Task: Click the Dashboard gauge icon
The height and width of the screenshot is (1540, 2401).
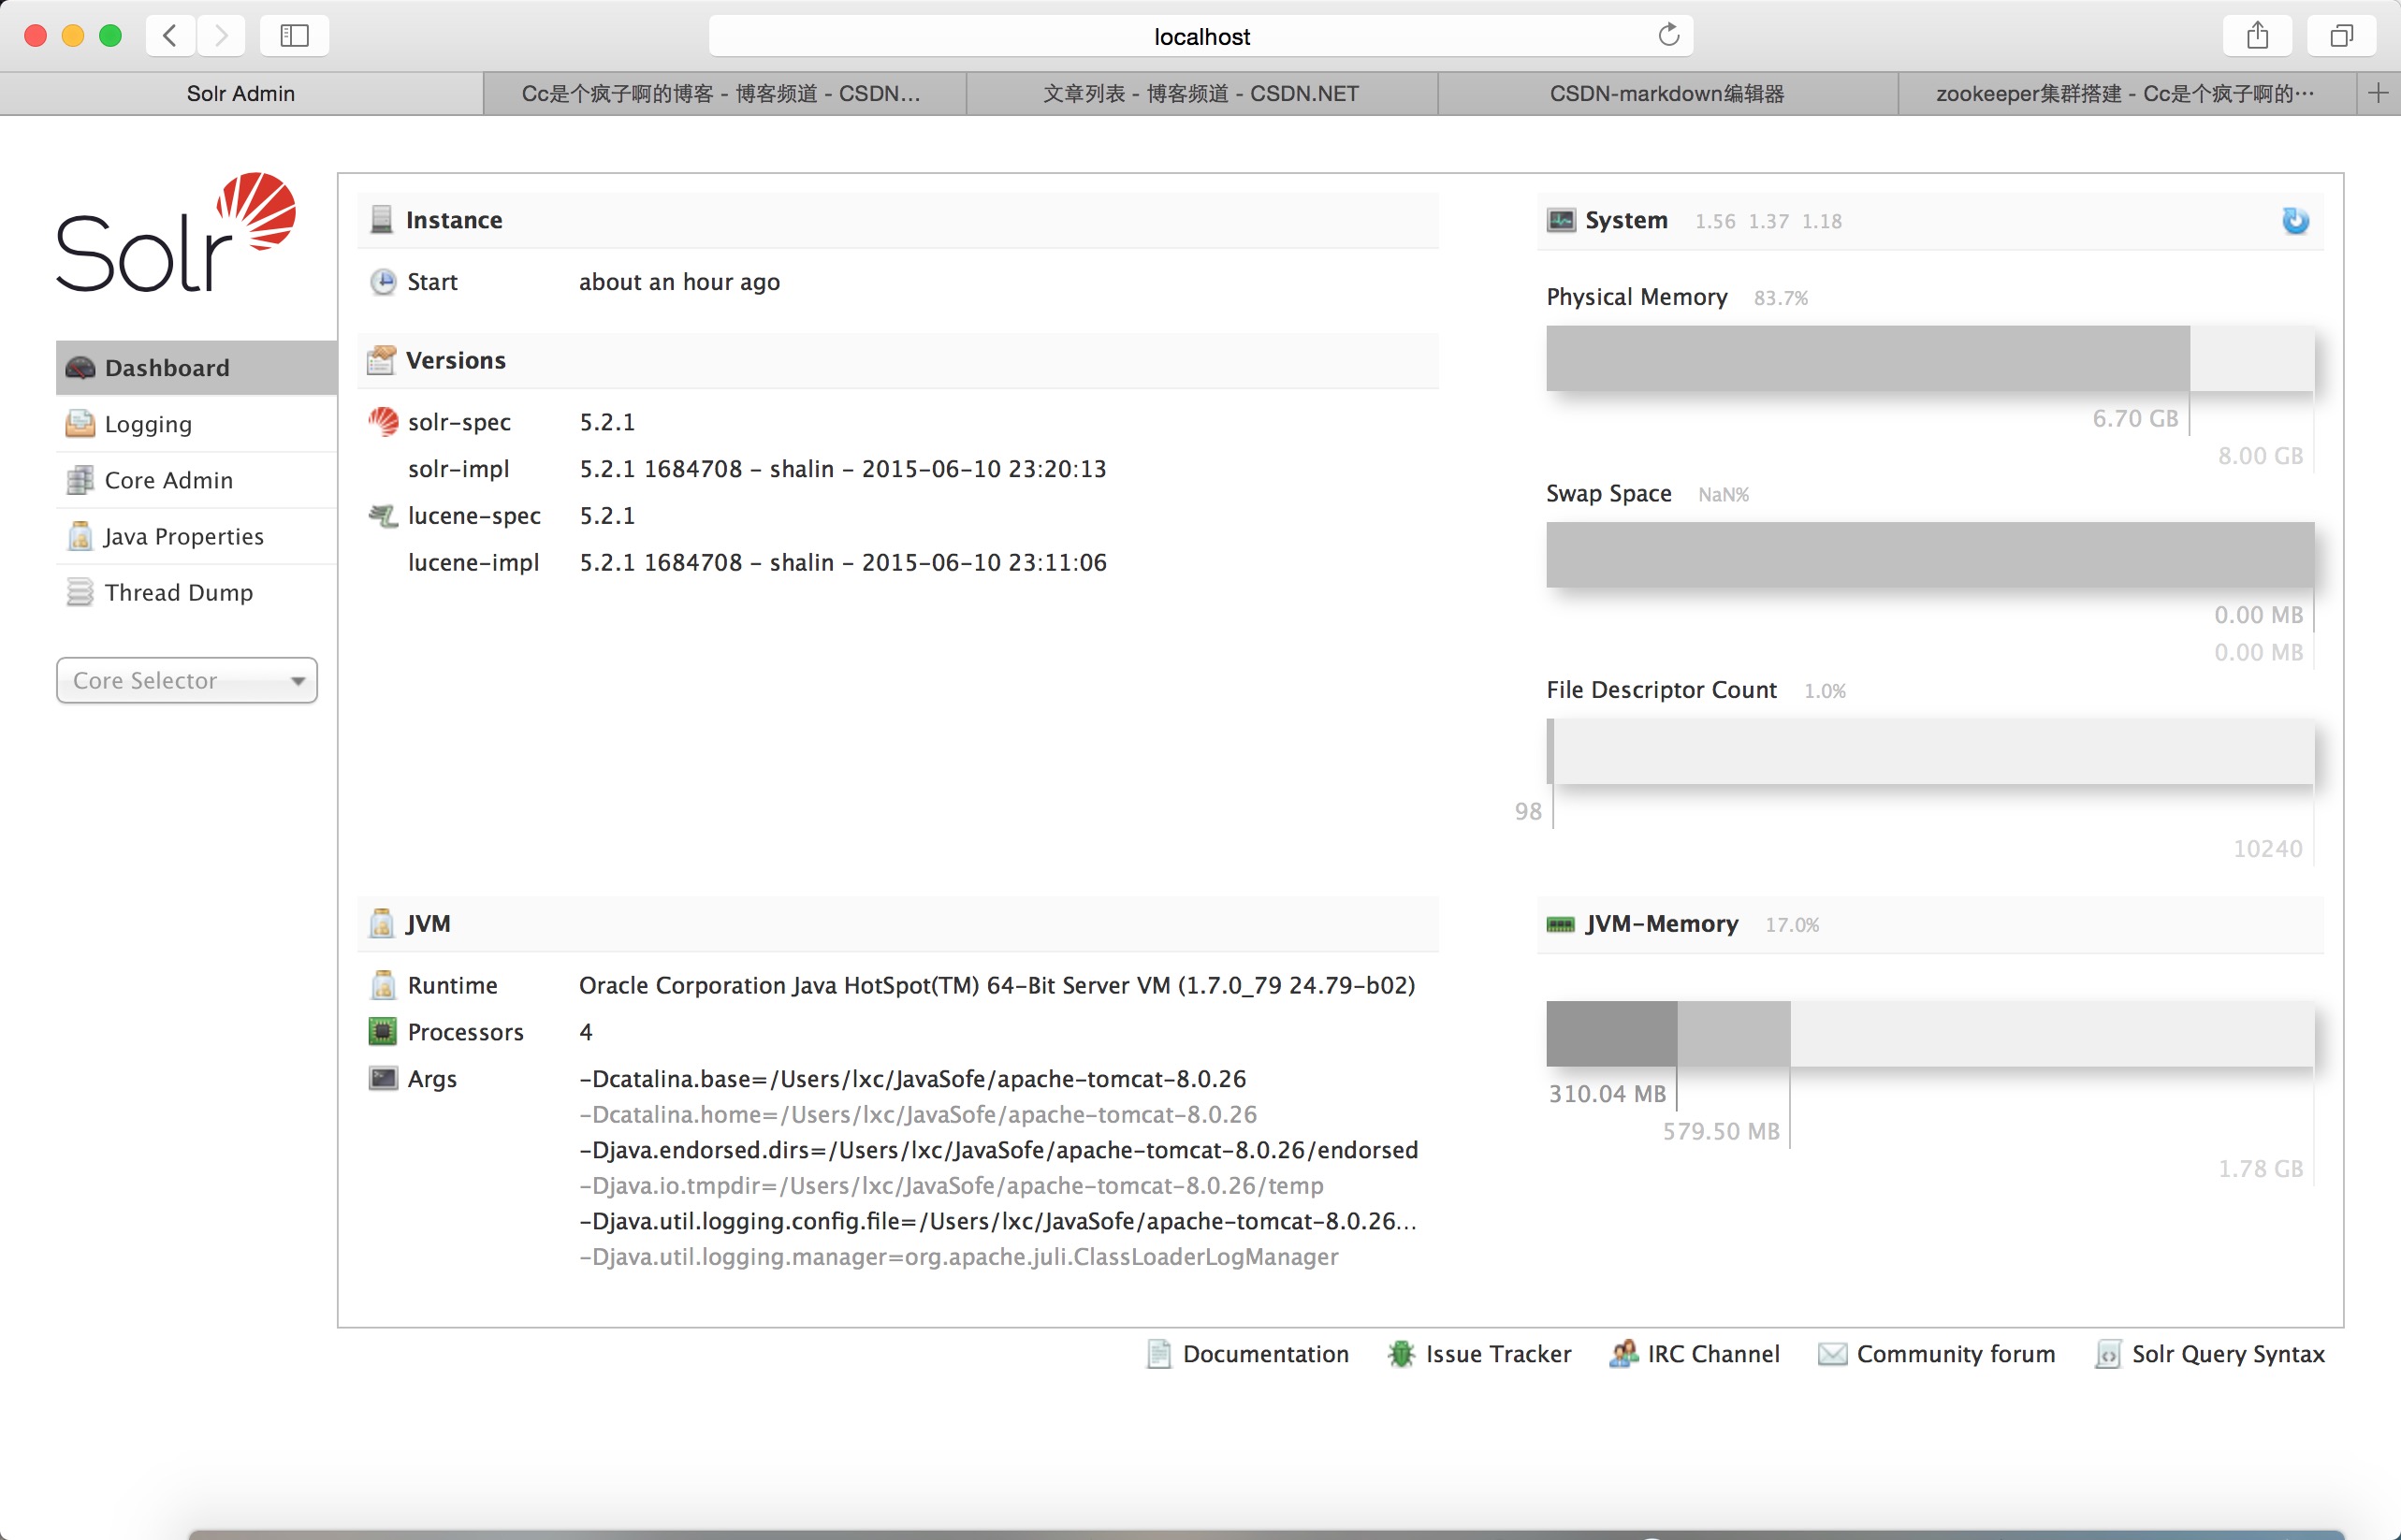Action: click(x=80, y=368)
